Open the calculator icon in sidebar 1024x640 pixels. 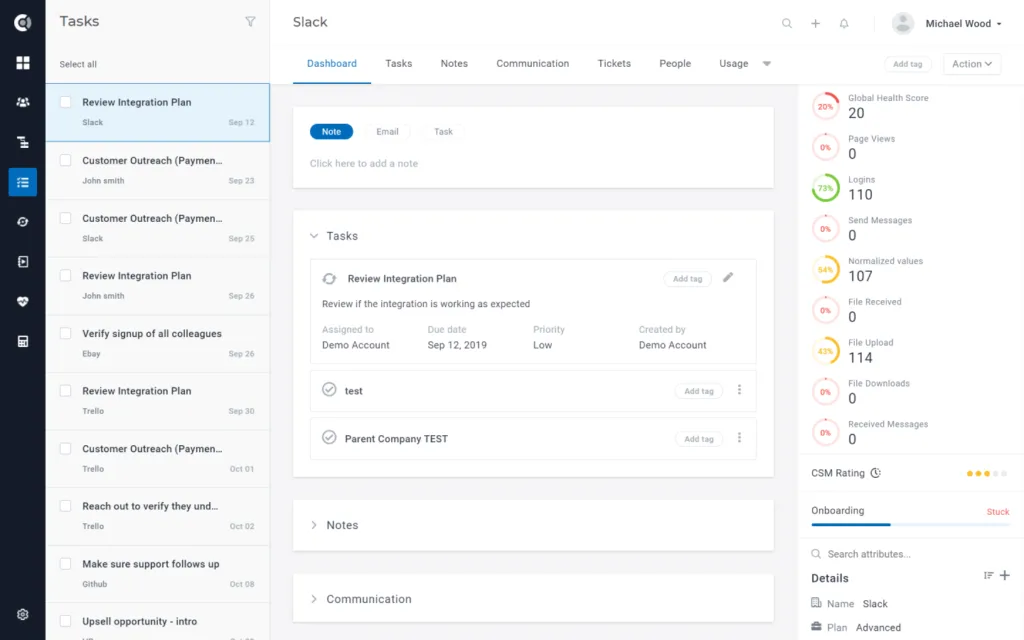(x=23, y=342)
